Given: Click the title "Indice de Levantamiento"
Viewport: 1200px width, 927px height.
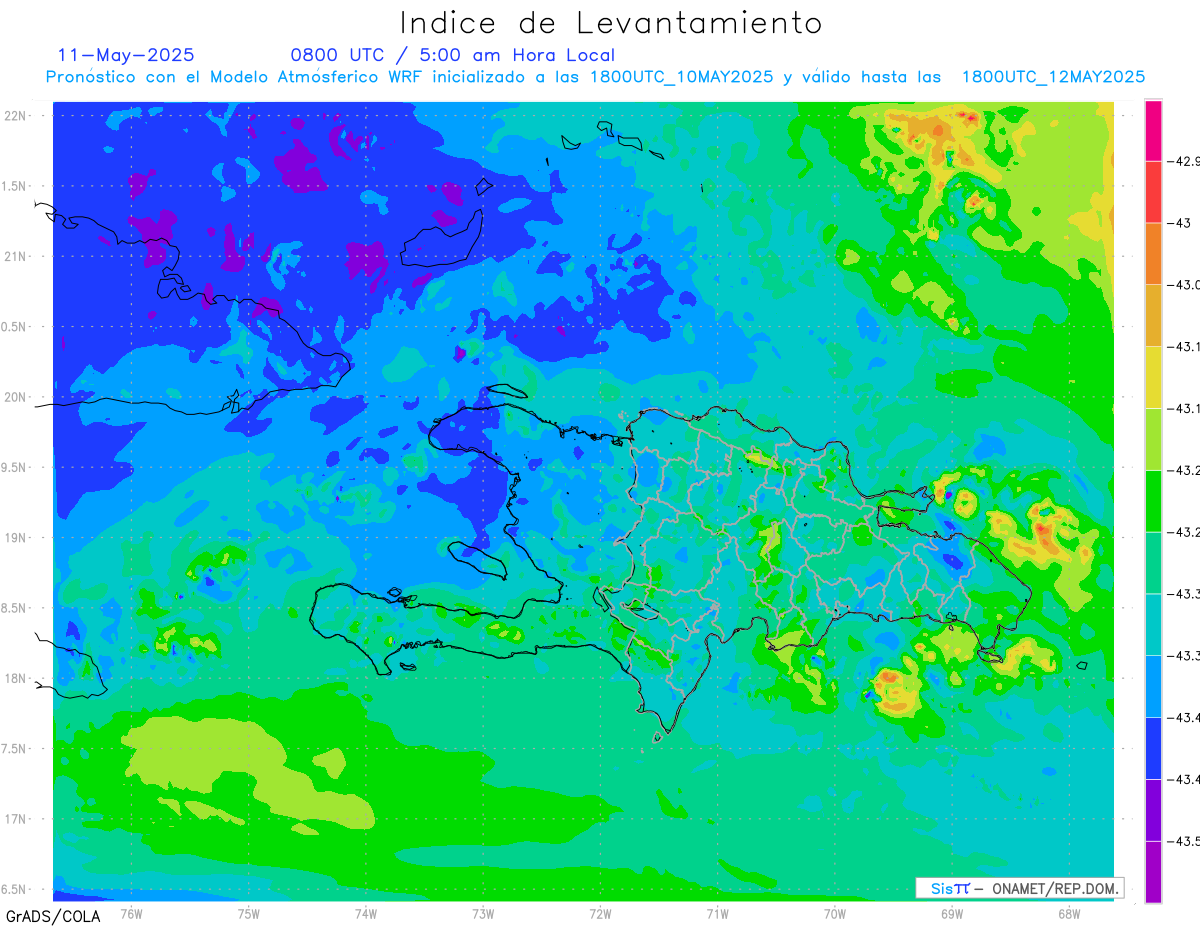Looking at the screenshot, I should tap(611, 23).
